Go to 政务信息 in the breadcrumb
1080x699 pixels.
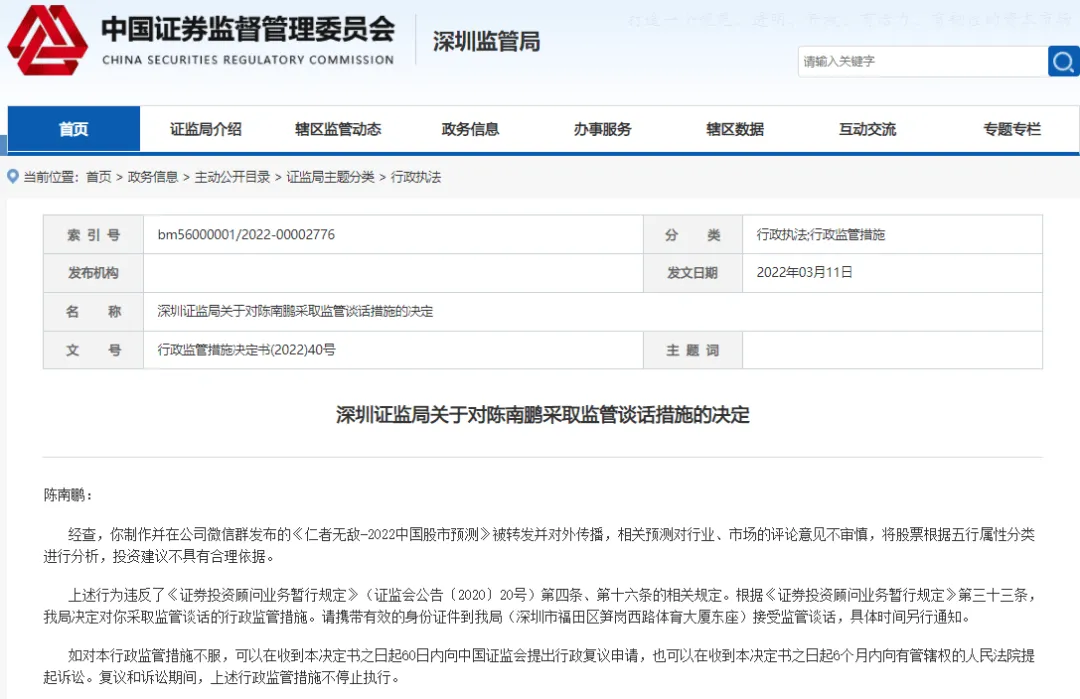pos(153,177)
